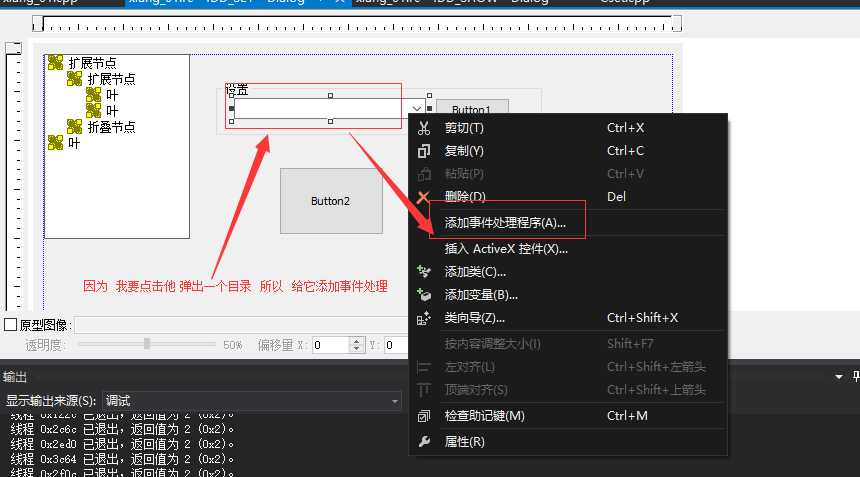Viewport: 860px width, 477px height.
Task: Toggle the 原型图像 checkbox
Action: pos(10,325)
